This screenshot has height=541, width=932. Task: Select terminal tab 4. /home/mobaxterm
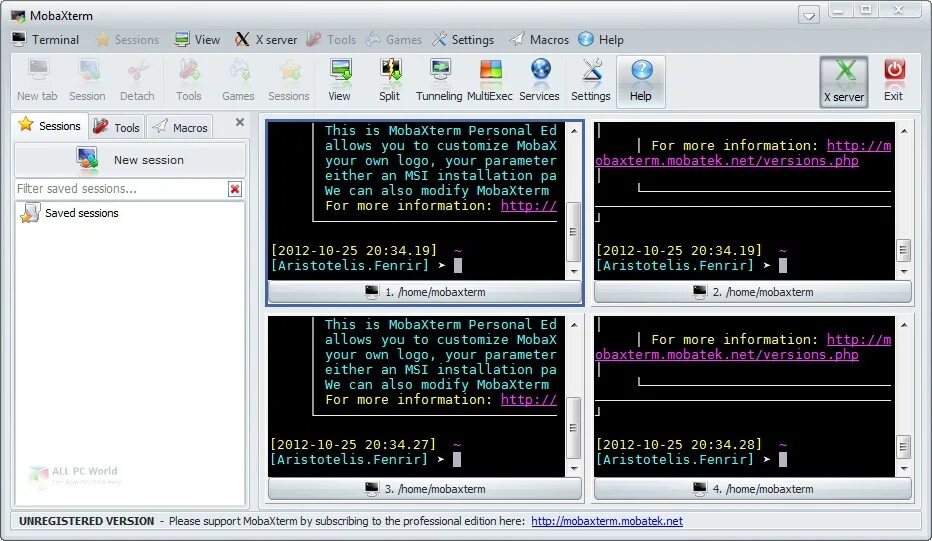click(752, 489)
